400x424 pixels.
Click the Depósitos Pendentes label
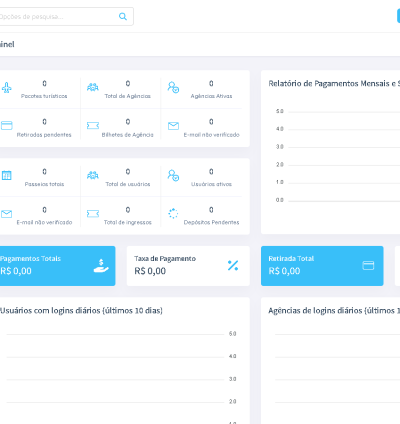point(211,222)
